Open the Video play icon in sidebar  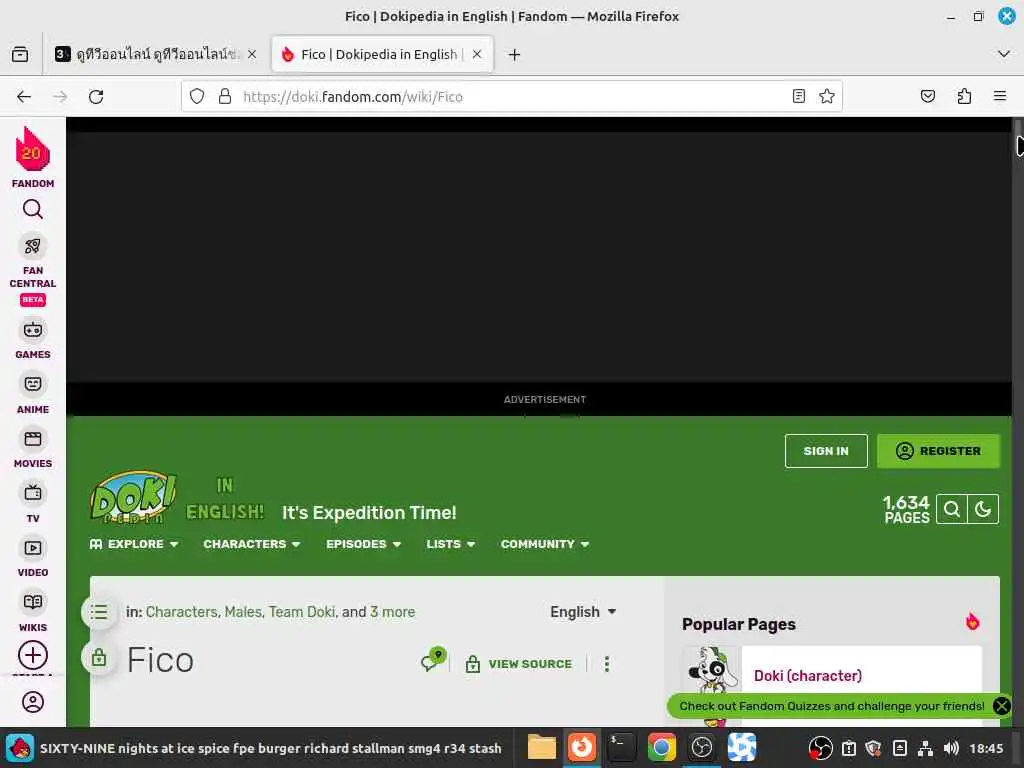33,548
